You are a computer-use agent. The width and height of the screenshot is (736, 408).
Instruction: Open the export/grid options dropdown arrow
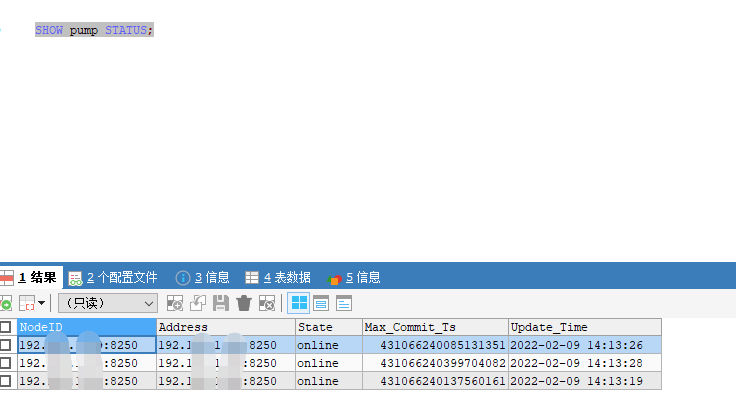[41, 303]
